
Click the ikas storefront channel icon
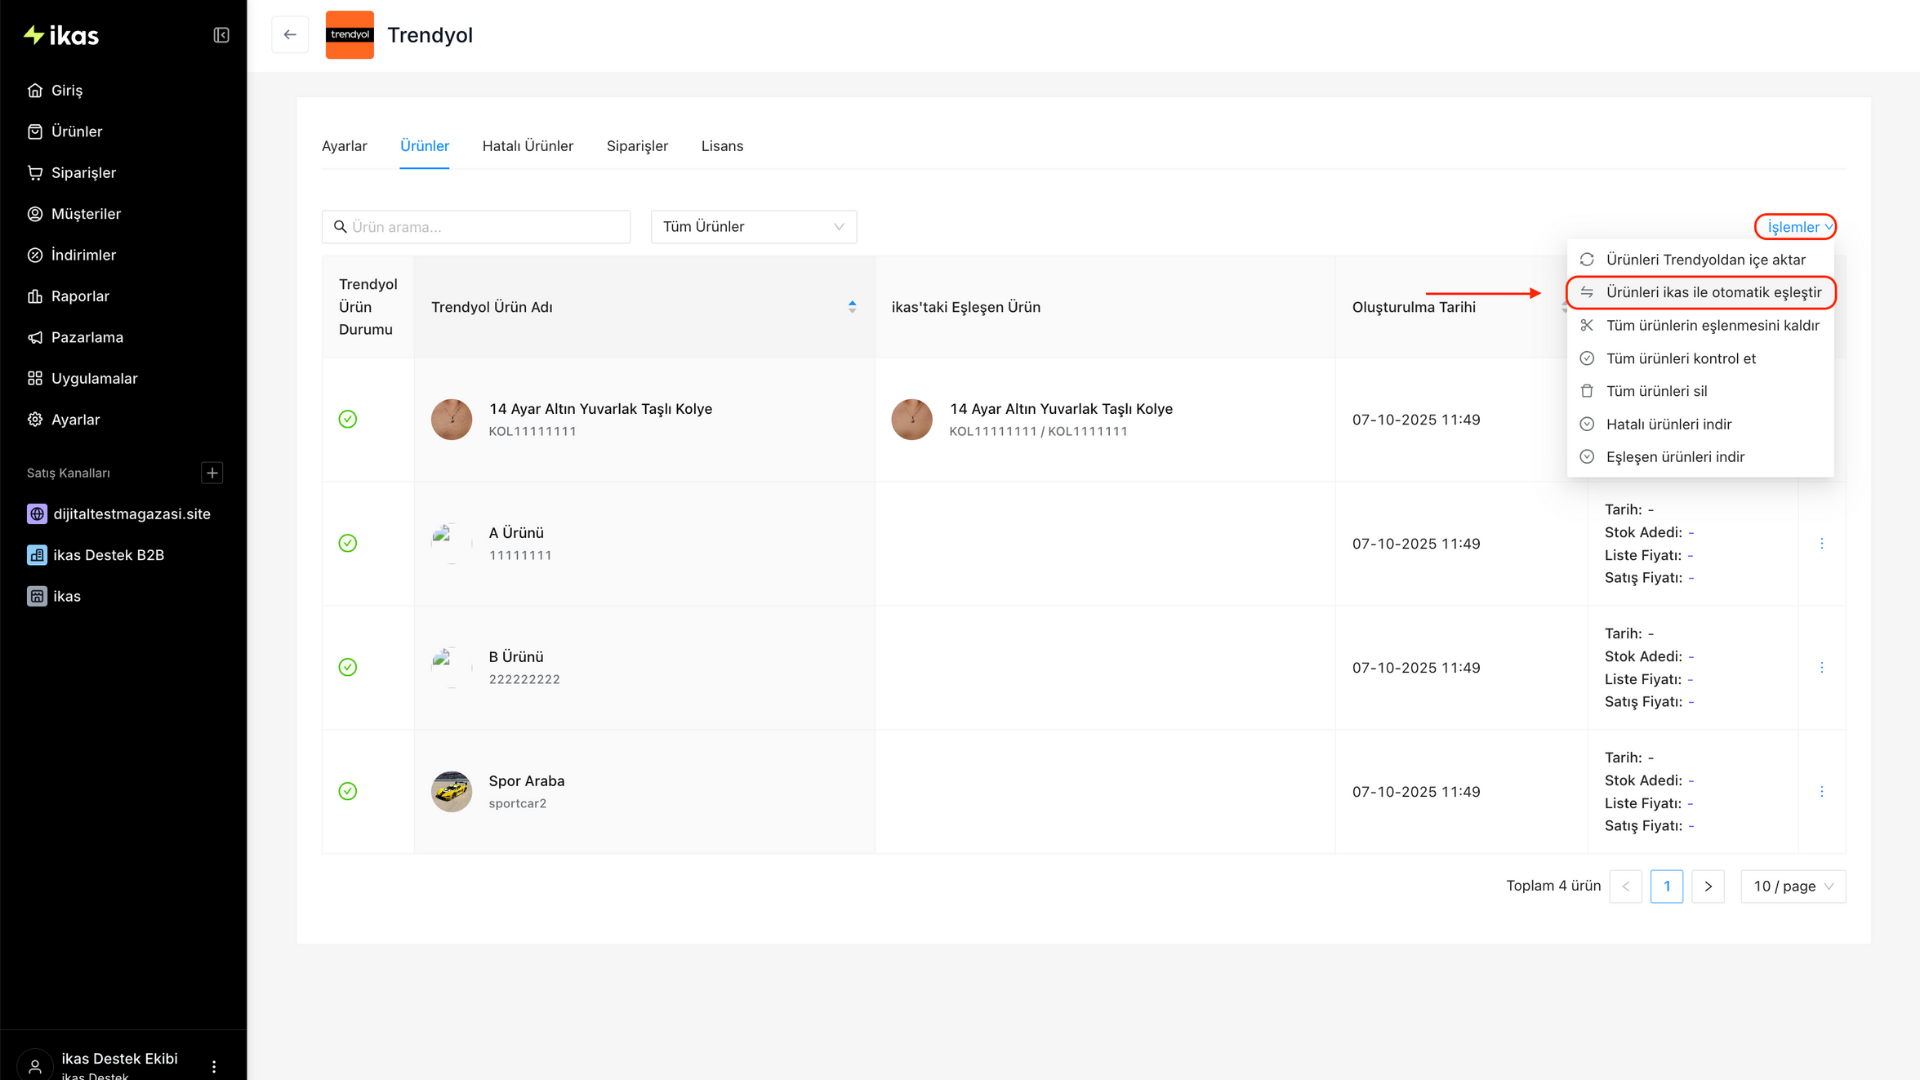click(x=37, y=596)
